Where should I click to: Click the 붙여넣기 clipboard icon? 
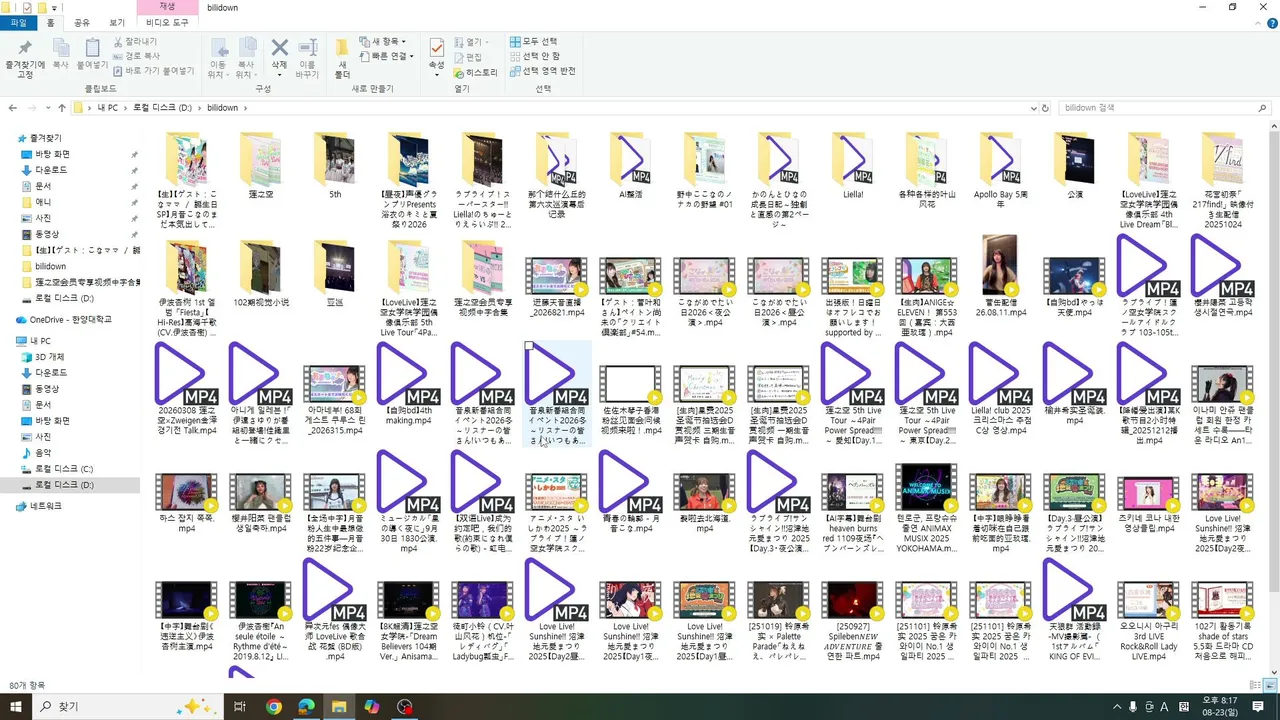(92, 48)
